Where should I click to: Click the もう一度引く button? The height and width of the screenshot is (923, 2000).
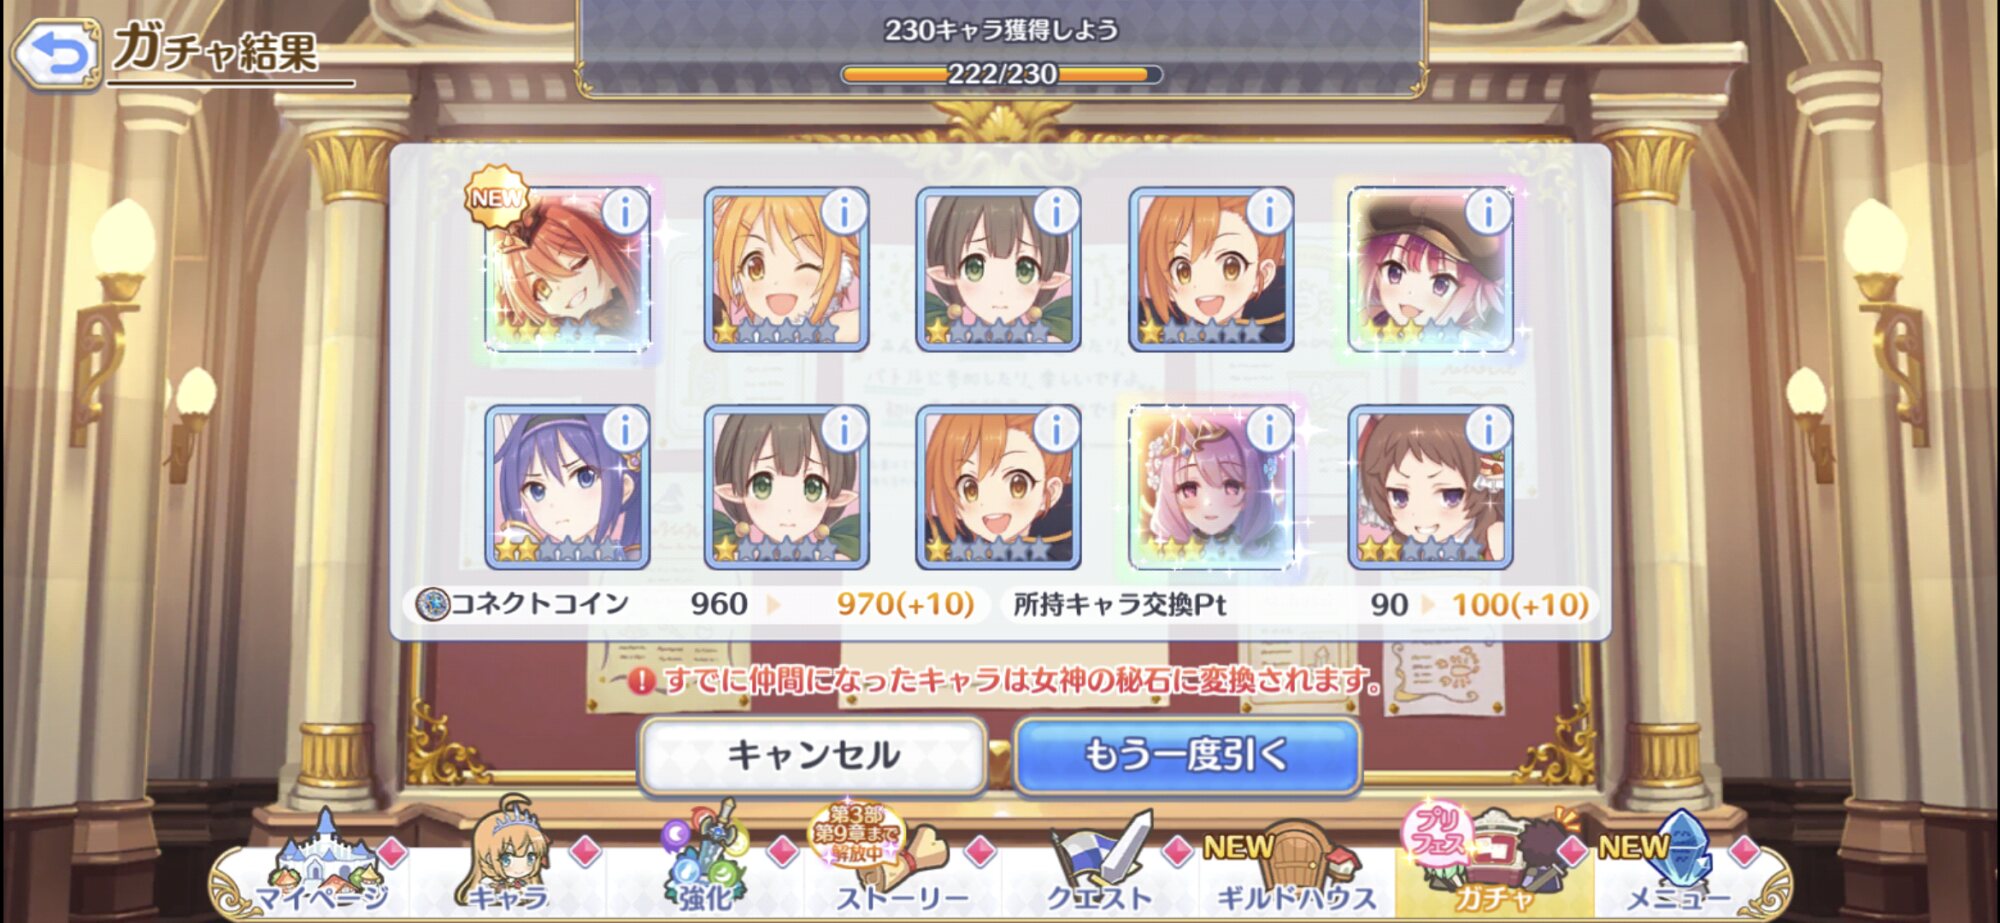(1187, 756)
